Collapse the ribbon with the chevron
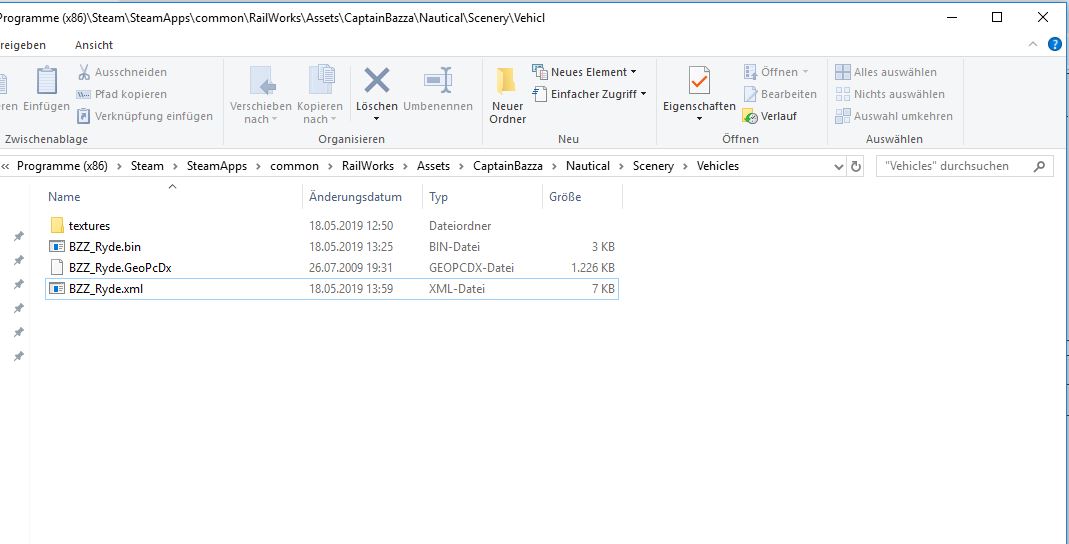Viewport: 1069px width, 544px height. click(x=1034, y=45)
